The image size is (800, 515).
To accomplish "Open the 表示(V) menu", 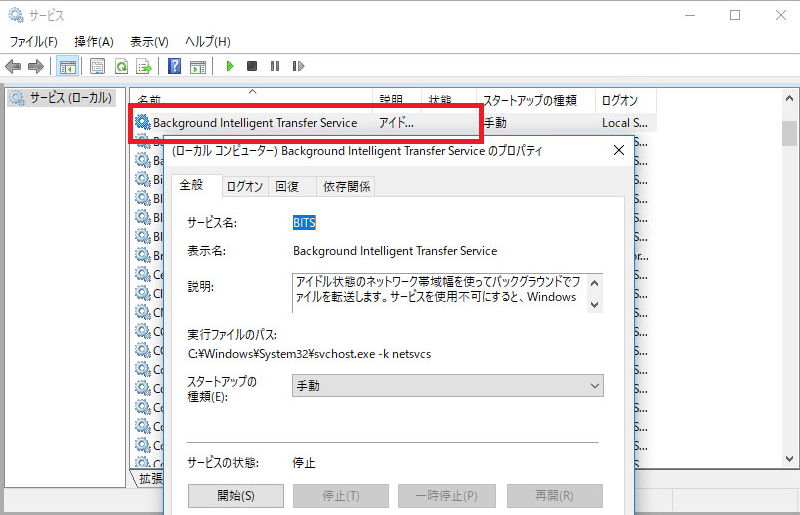I will point(149,42).
